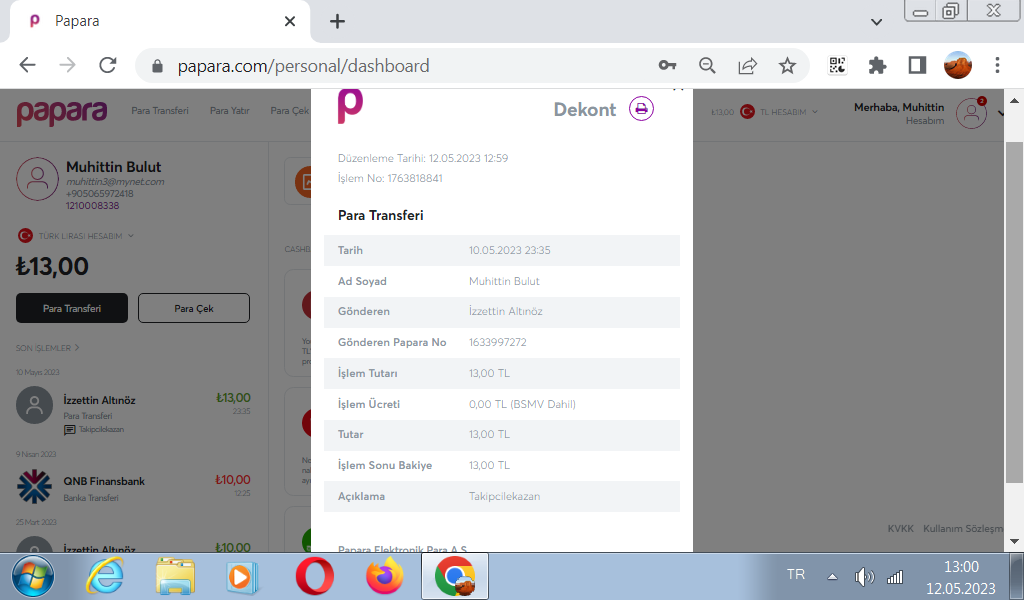Toggle the browser side panel icon
The width and height of the screenshot is (1024, 600).
pyautogui.click(x=917, y=65)
